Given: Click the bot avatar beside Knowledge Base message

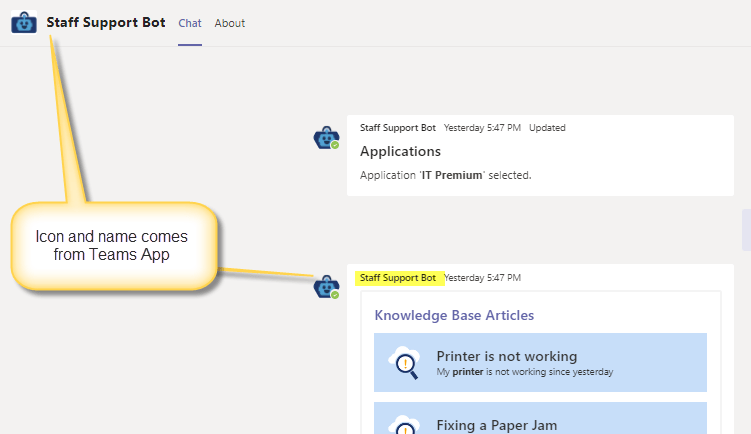Looking at the screenshot, I should 326,287.
